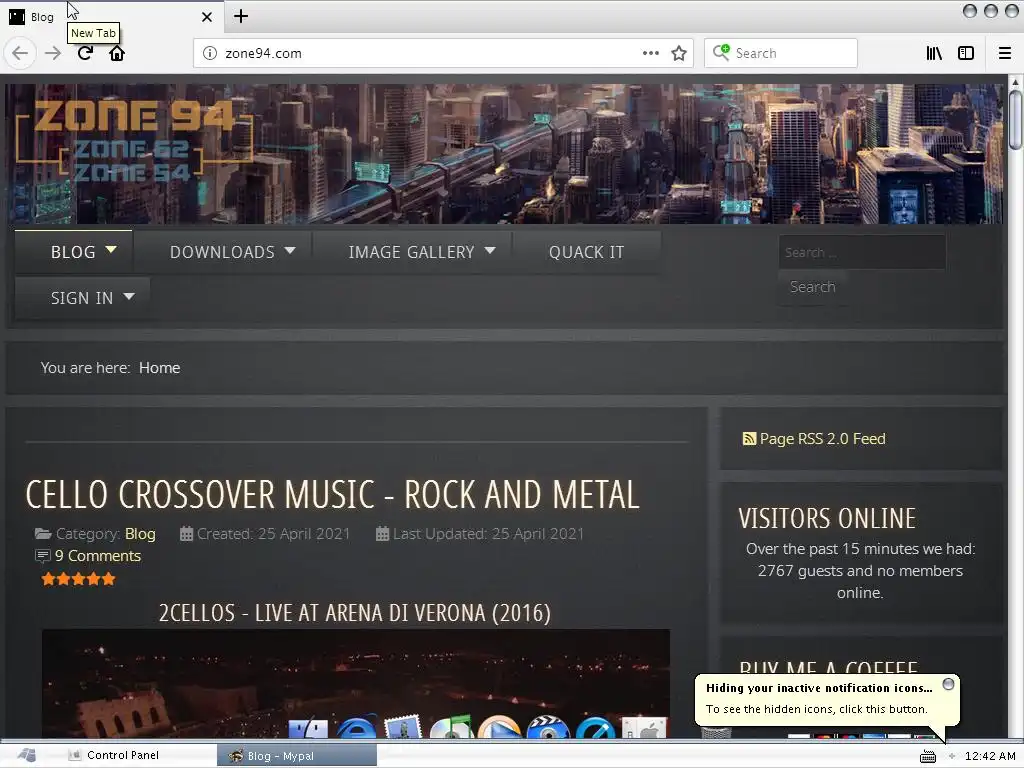Open the BLOG menu
Screen dimensions: 1024x768
[73, 252]
